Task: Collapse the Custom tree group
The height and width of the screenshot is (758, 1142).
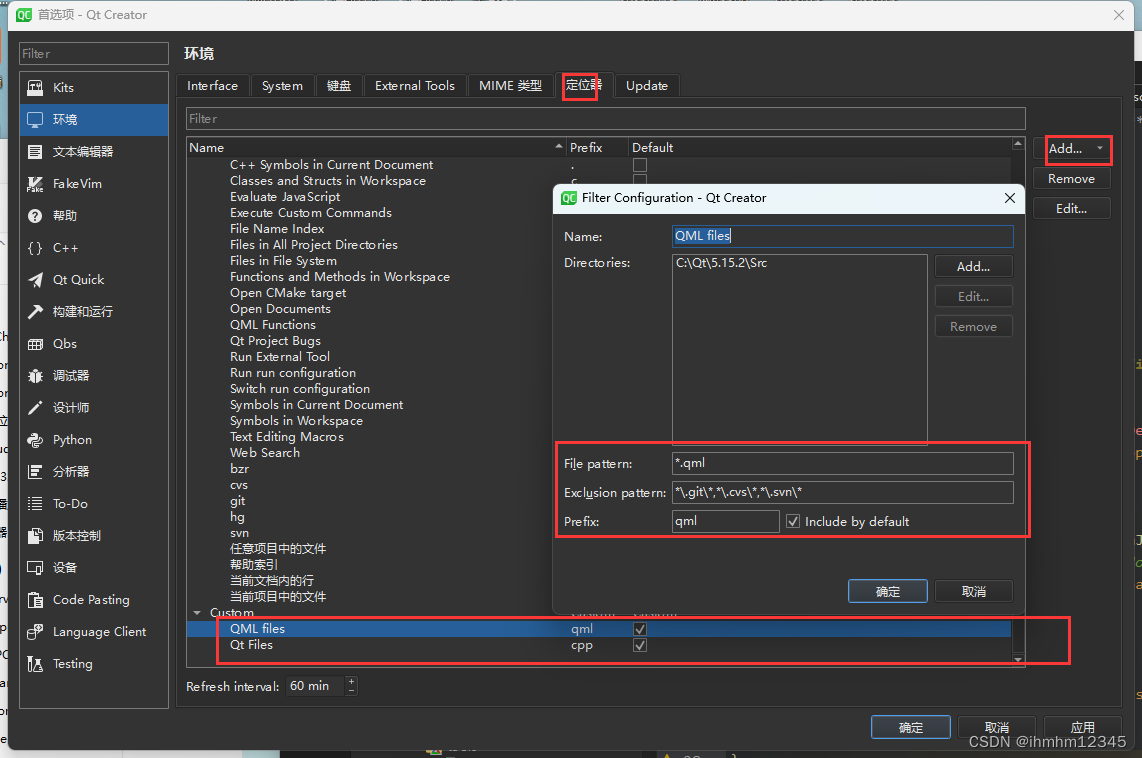Action: 197,613
